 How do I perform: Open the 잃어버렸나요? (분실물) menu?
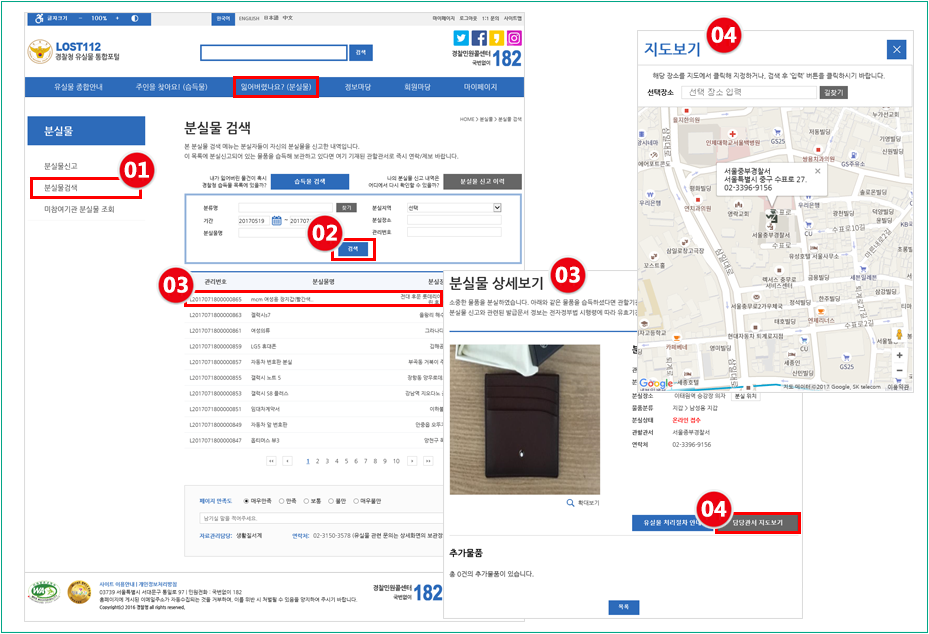276,87
